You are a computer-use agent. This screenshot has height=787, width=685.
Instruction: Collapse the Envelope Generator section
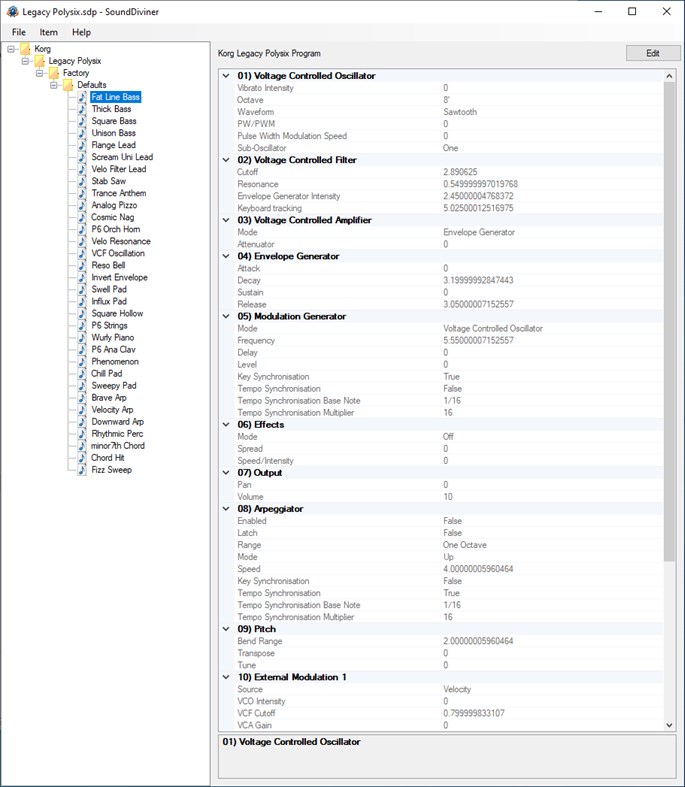pos(226,256)
